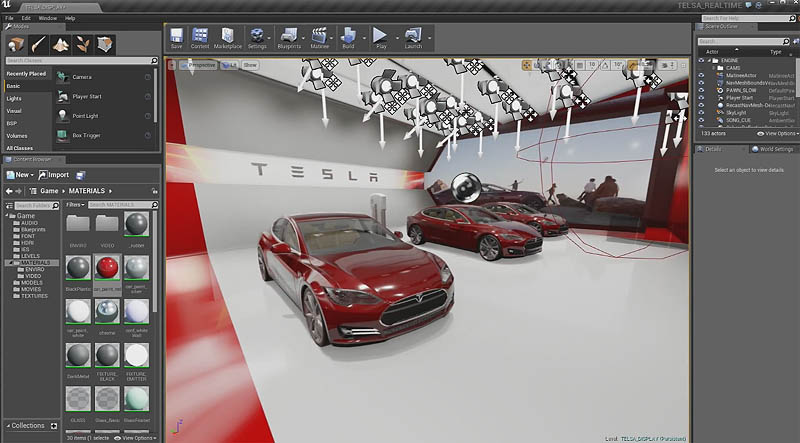Open the Edit menu
This screenshot has width=800, height=443.
point(26,18)
